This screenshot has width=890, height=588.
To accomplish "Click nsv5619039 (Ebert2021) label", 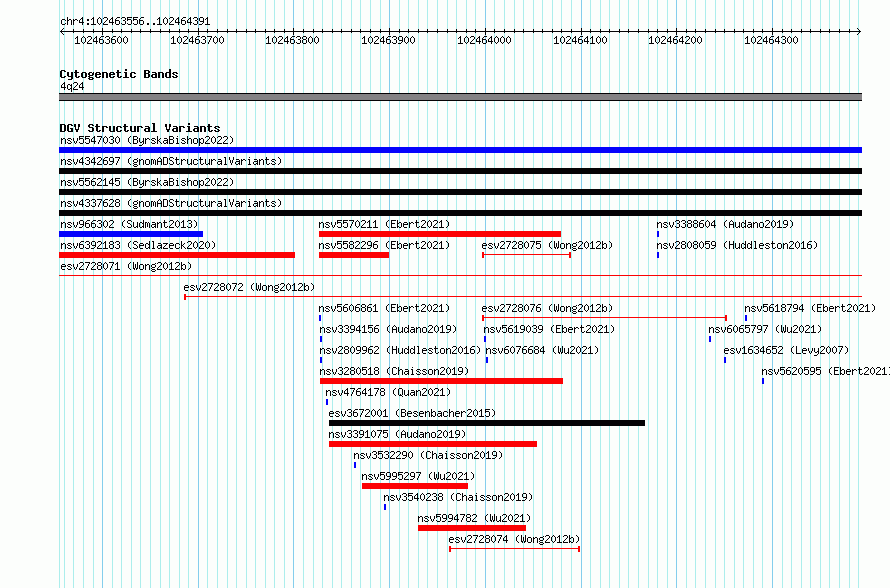I will 549,329.
